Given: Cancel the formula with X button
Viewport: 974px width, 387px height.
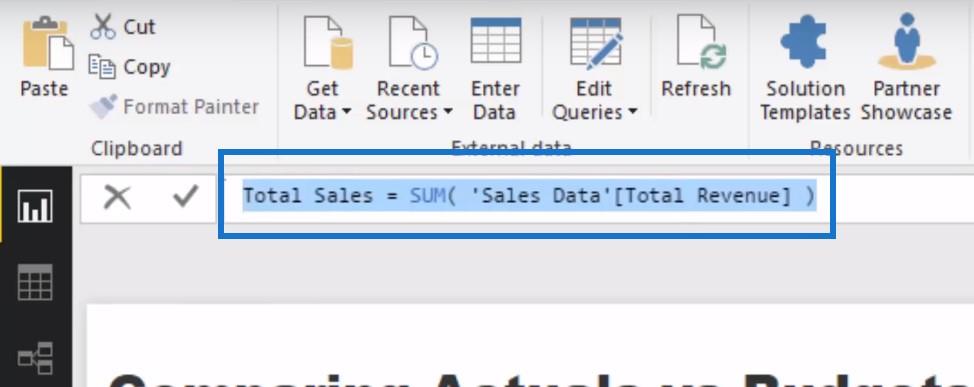Looking at the screenshot, I should coord(117,198).
